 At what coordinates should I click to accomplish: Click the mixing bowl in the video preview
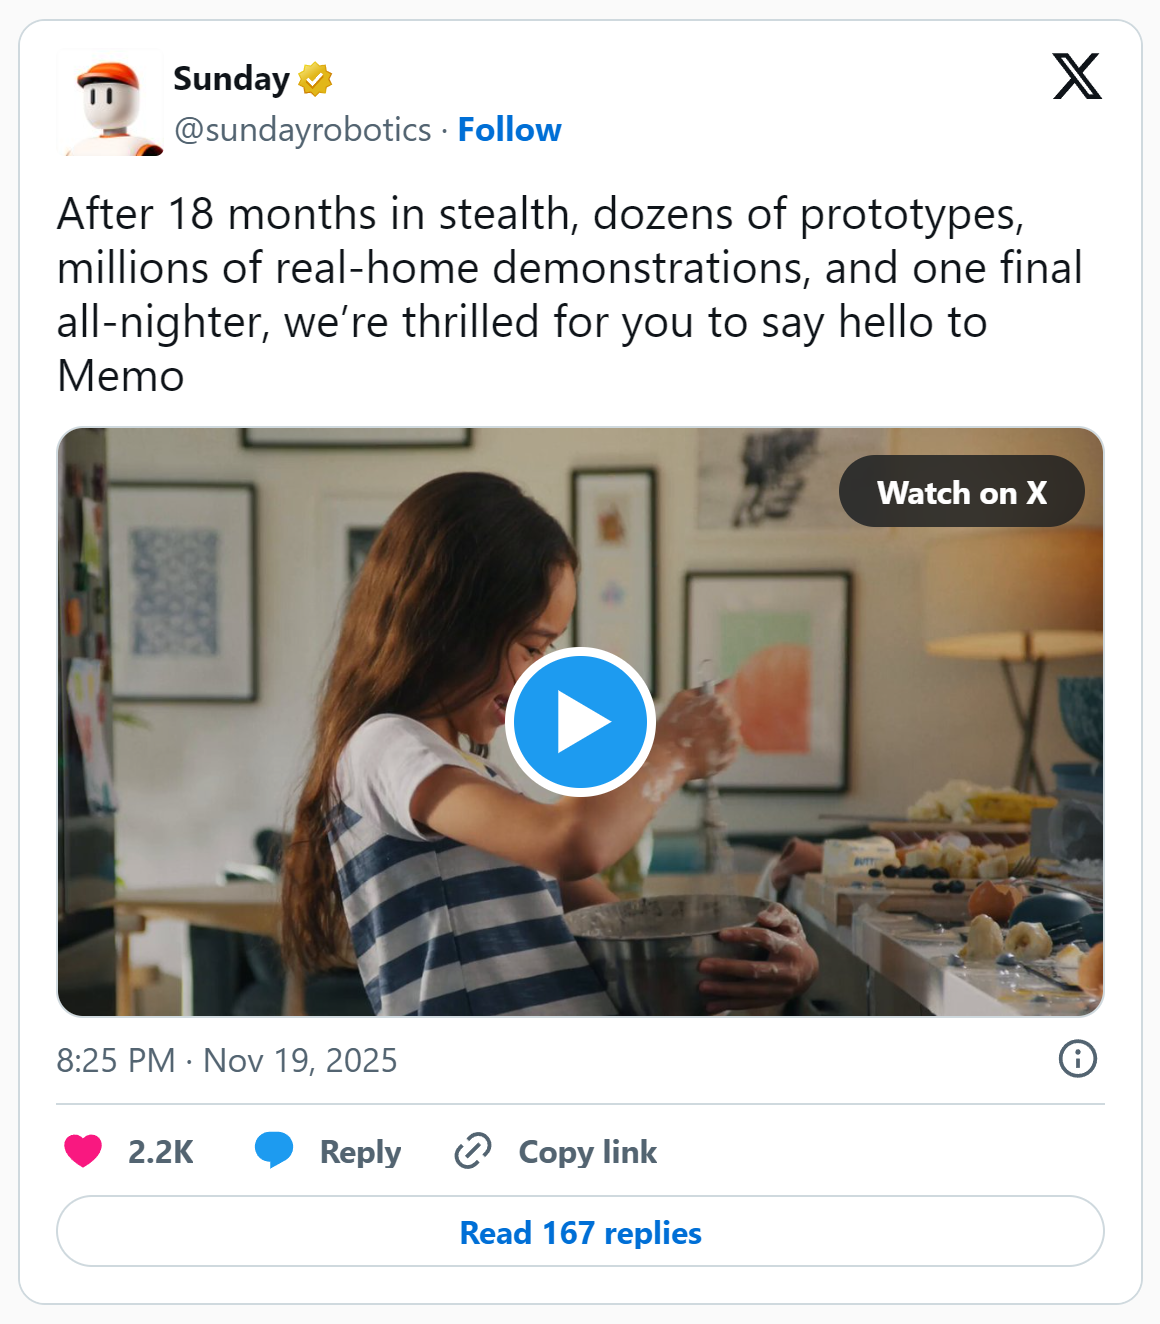[x=660, y=950]
